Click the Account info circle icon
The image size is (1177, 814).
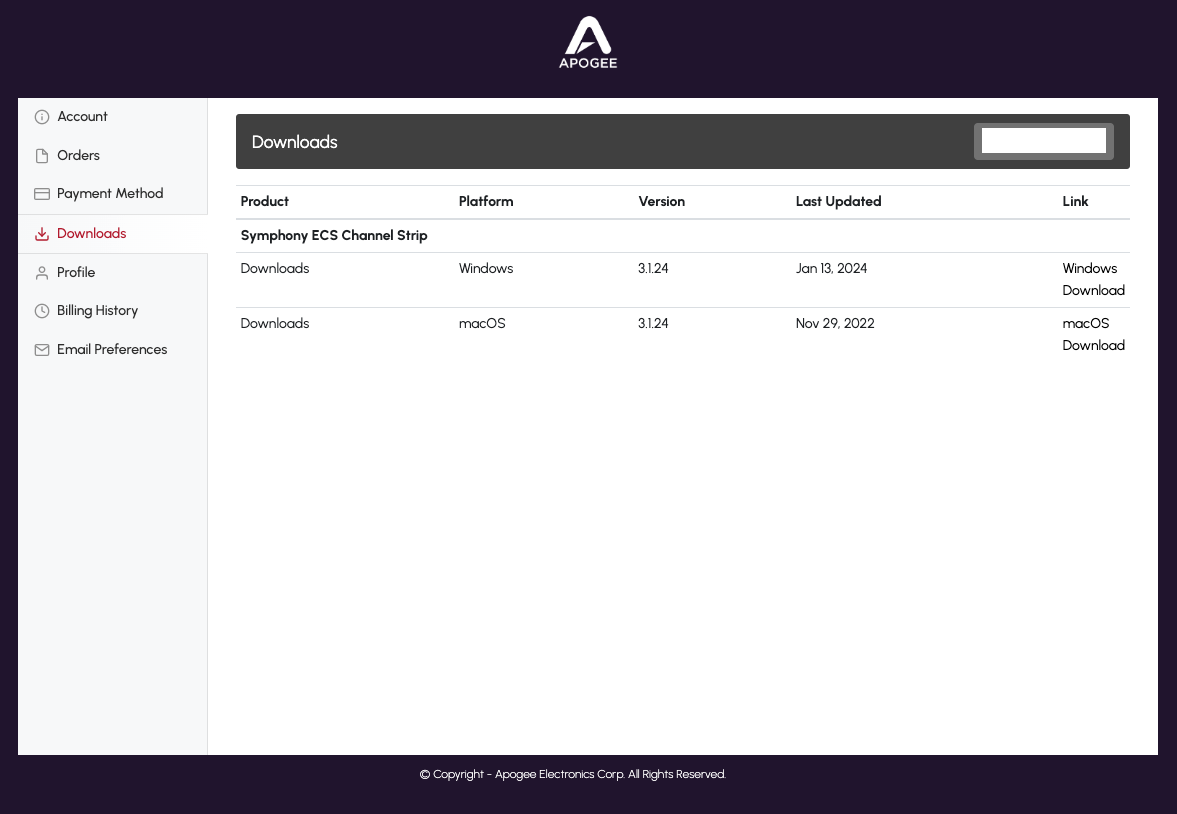(42, 117)
